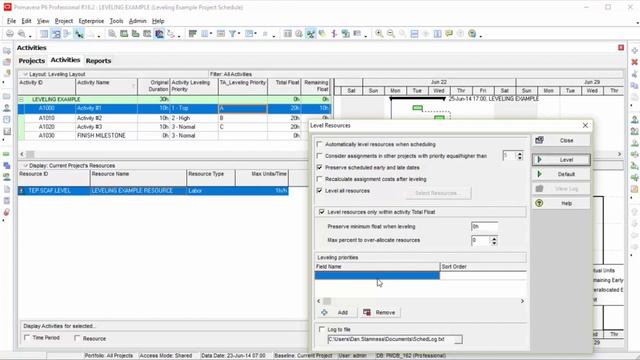640x360 pixels.
Task: Open the Layout: Leveling Layout dropdown chevron
Action: point(25,74)
